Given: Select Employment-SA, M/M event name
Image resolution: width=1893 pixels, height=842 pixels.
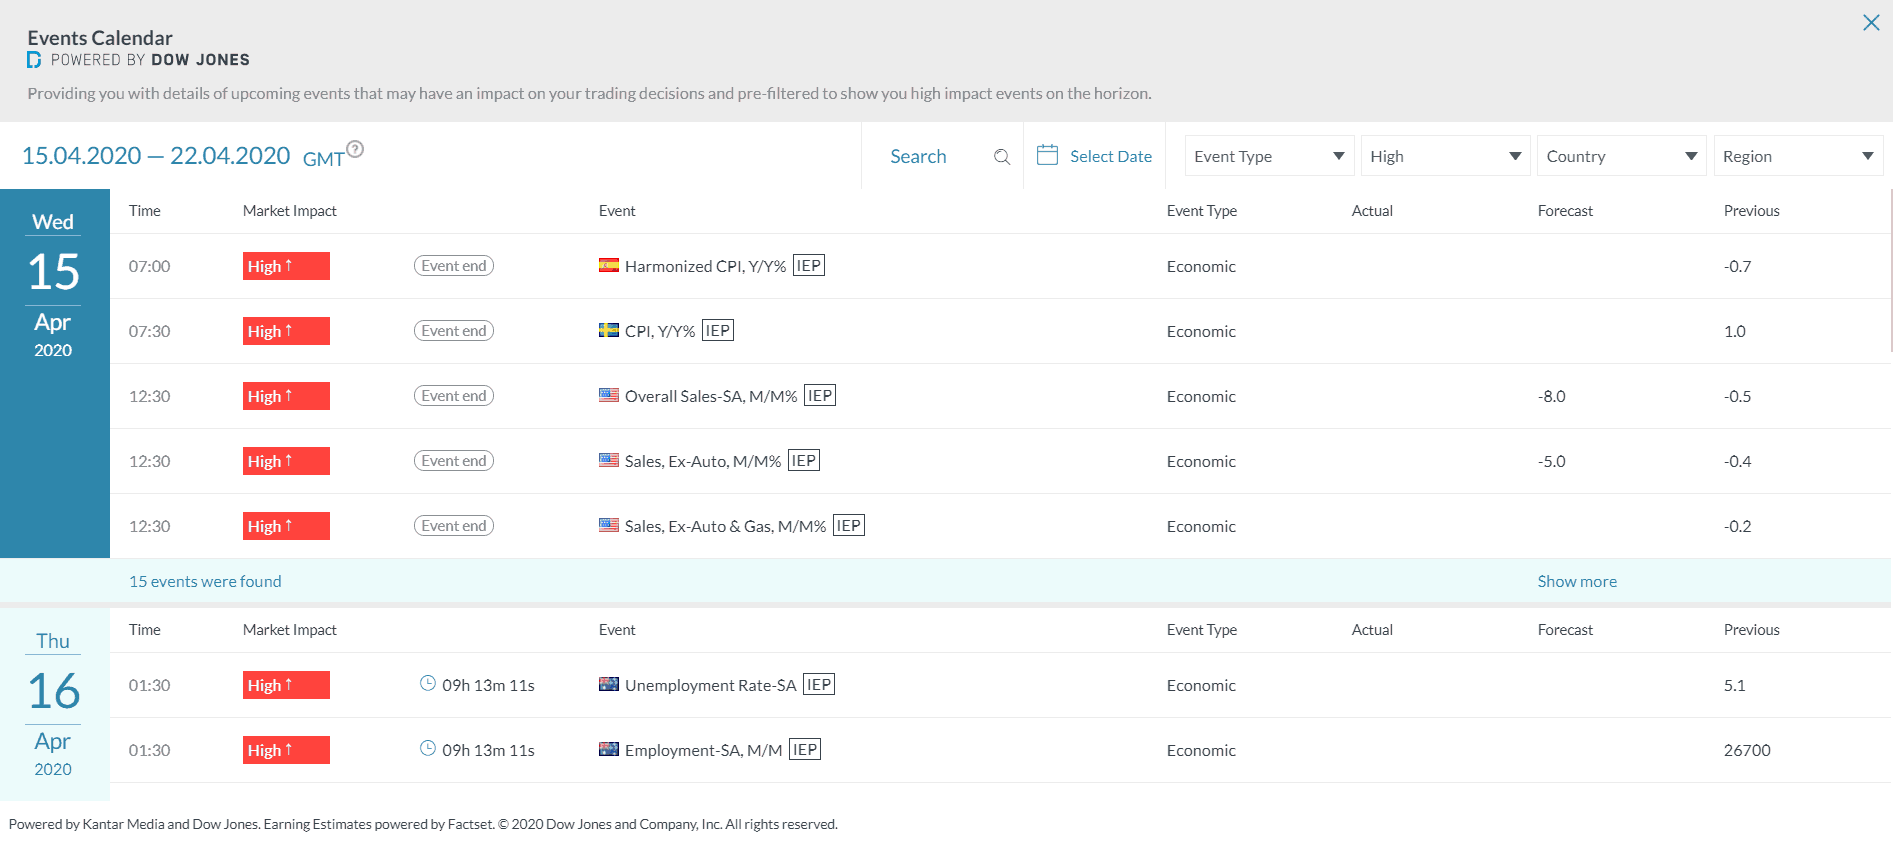Looking at the screenshot, I should click(704, 750).
